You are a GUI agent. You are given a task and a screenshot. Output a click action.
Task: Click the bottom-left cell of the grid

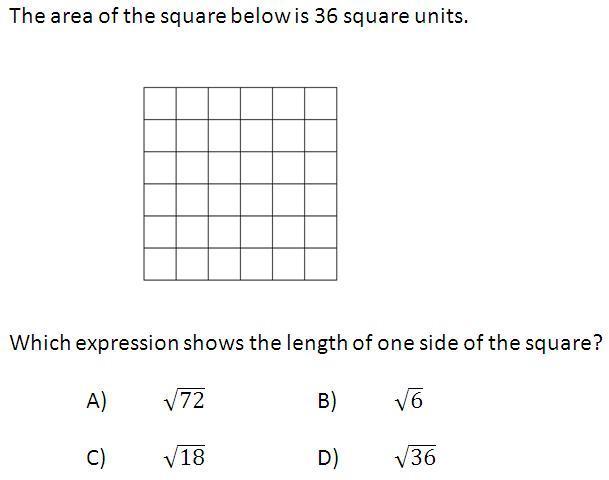pyautogui.click(x=160, y=264)
